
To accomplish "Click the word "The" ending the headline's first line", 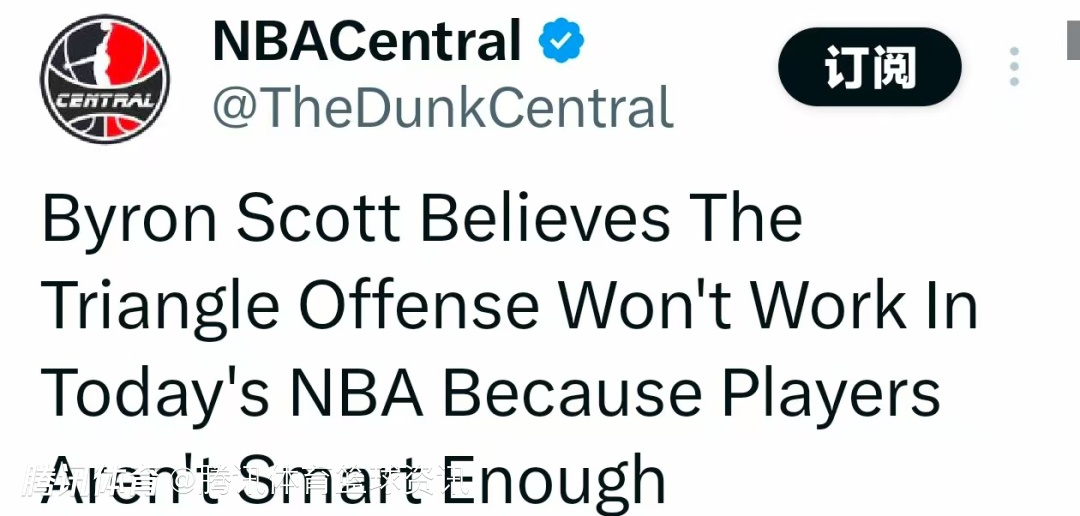I will (x=745, y=219).
